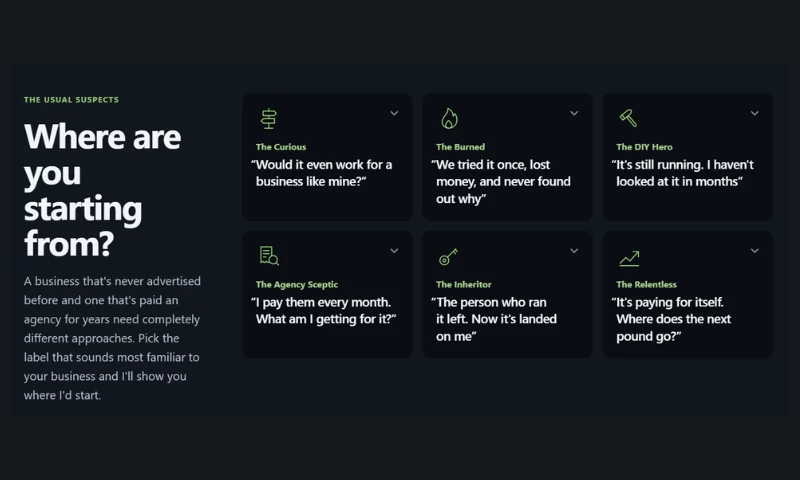The height and width of the screenshot is (480, 800).
Task: Click the "Where are you starting from?" heading
Action: click(102, 190)
